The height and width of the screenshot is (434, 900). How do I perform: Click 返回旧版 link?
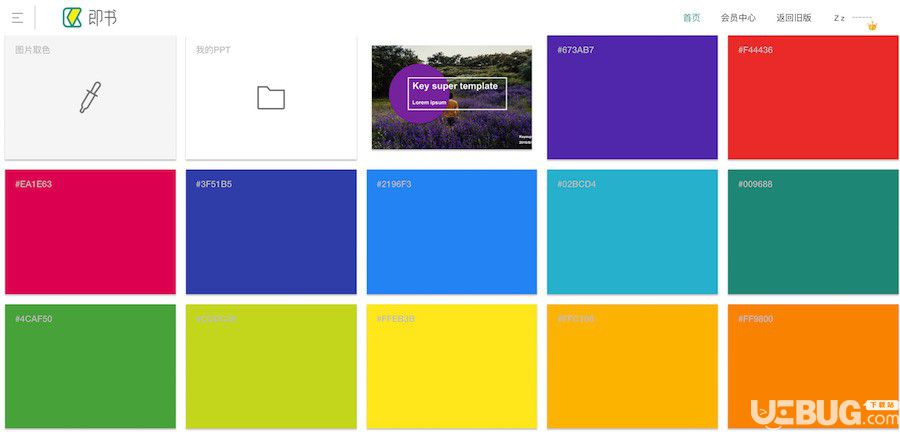(794, 18)
